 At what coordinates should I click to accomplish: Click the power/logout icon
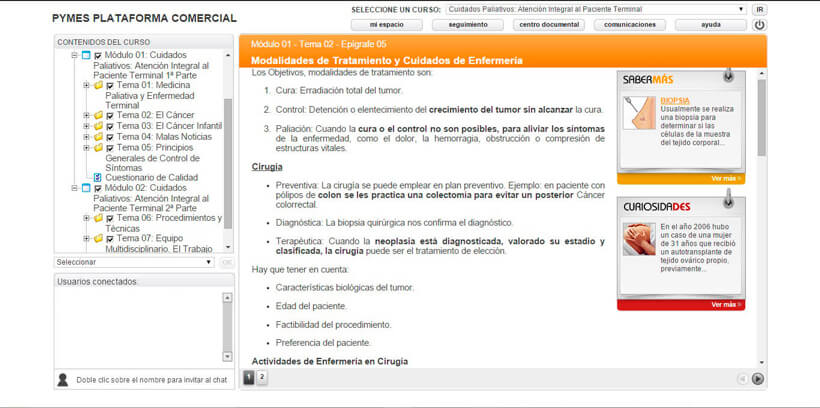759,25
